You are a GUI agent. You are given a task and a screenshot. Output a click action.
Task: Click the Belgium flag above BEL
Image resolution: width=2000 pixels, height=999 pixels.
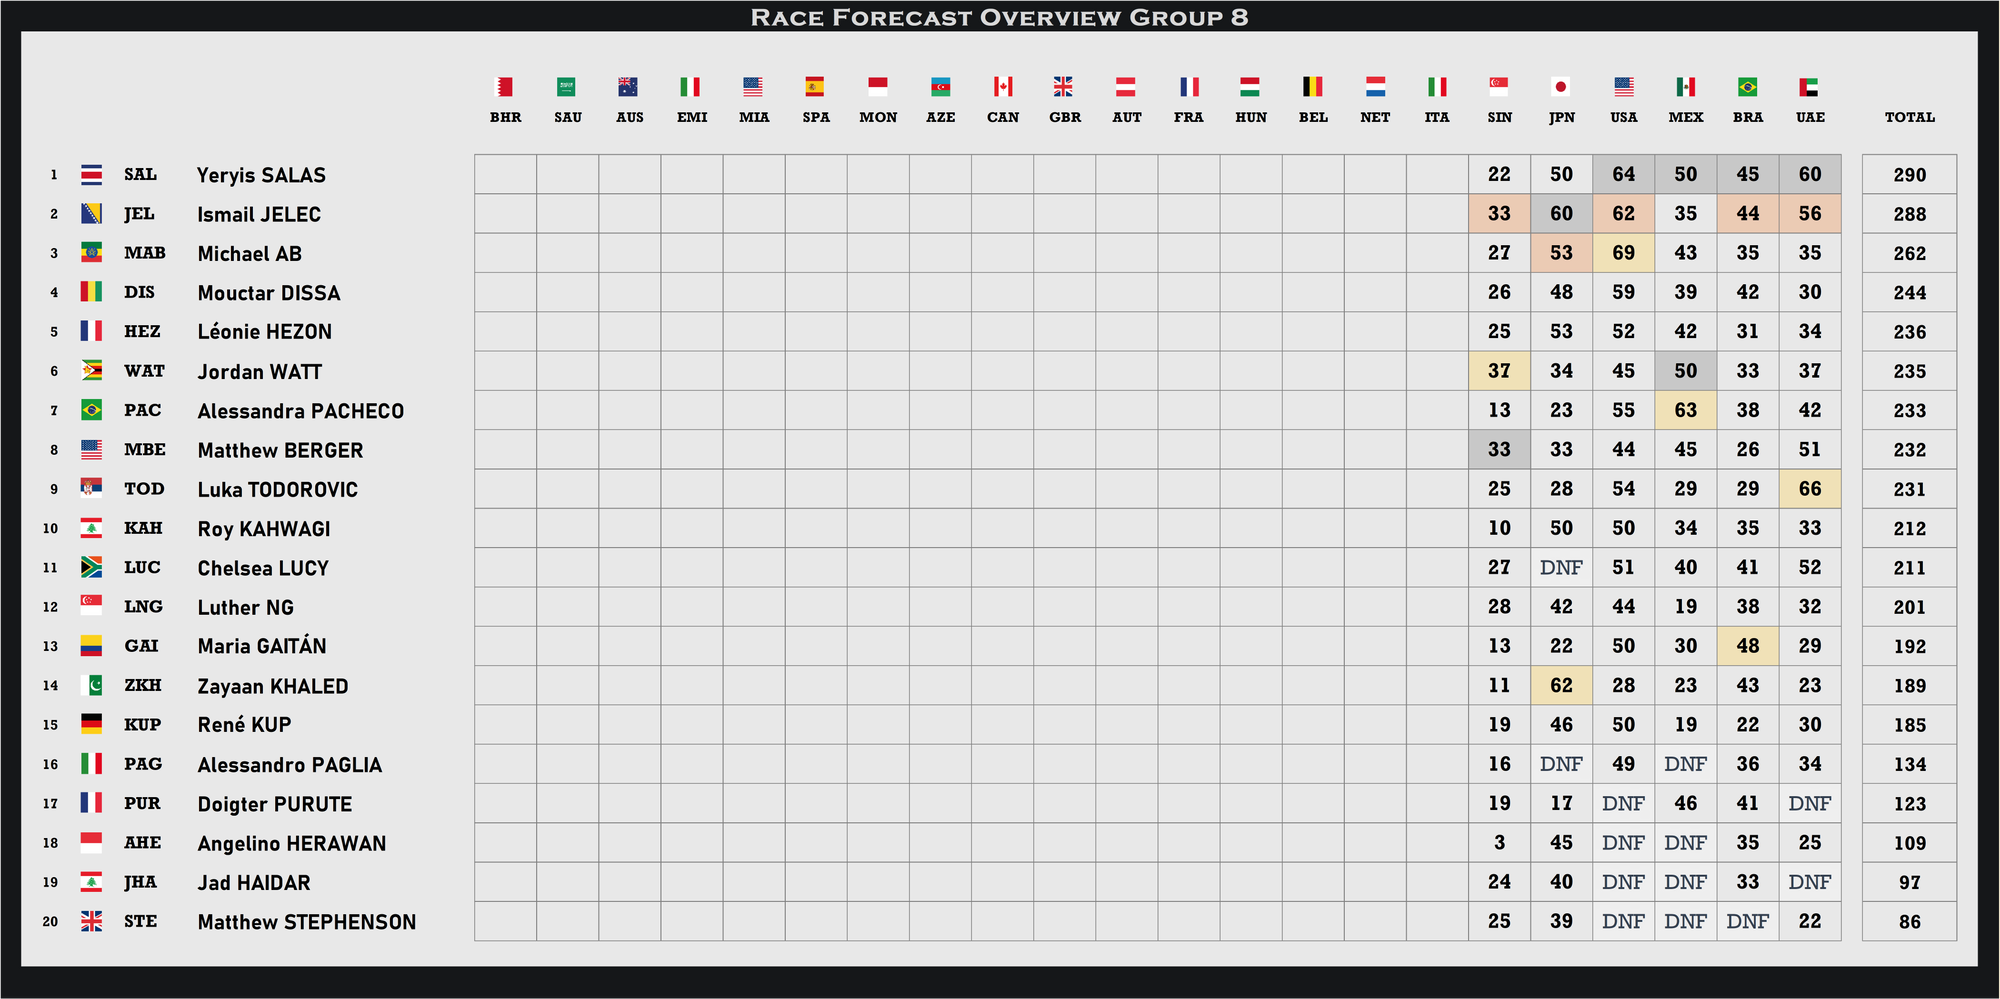pos(1313,87)
